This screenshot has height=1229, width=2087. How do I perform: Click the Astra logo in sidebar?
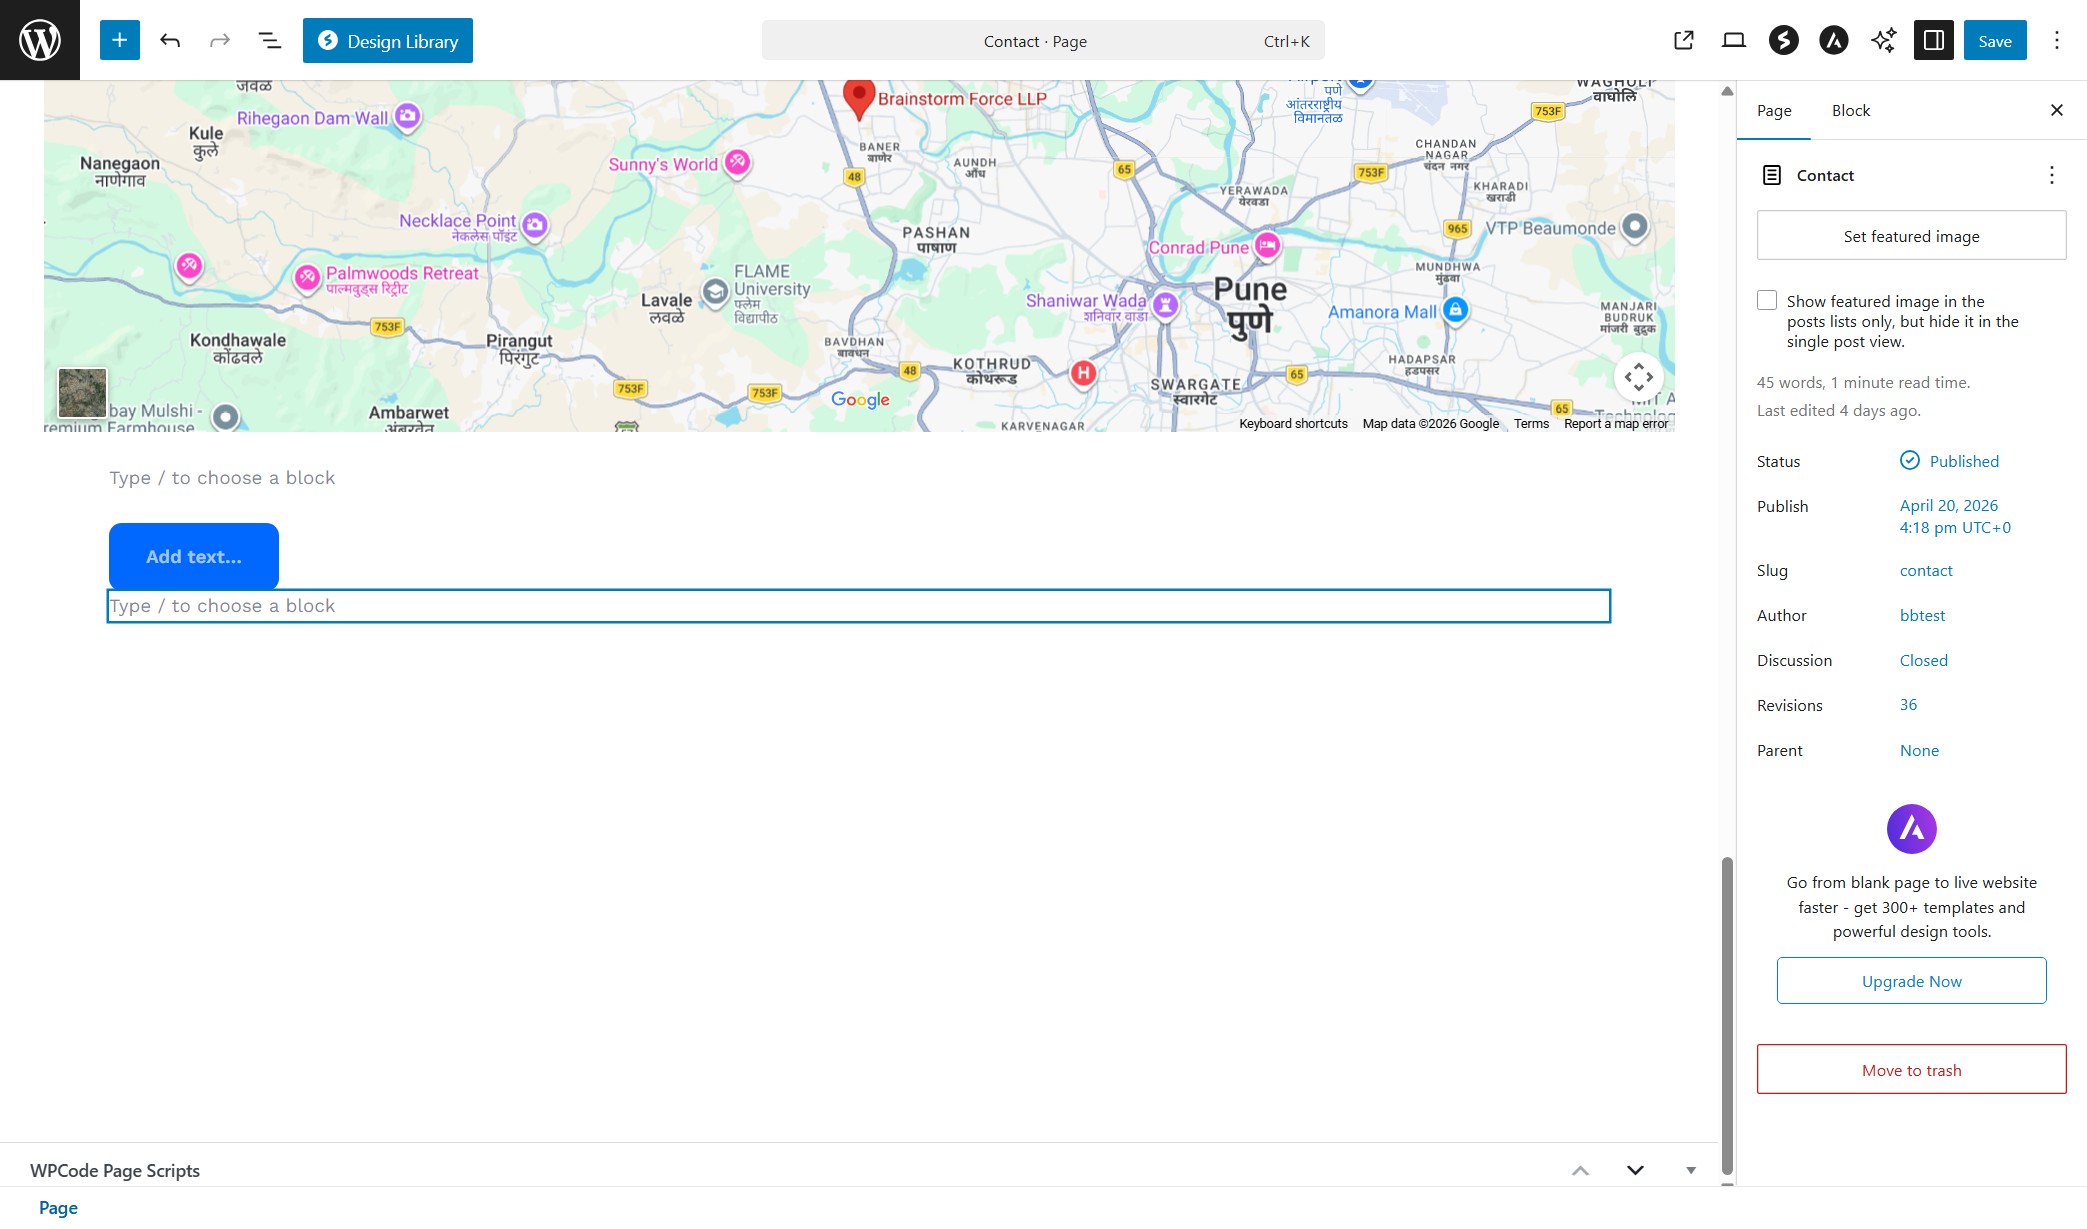click(1912, 829)
